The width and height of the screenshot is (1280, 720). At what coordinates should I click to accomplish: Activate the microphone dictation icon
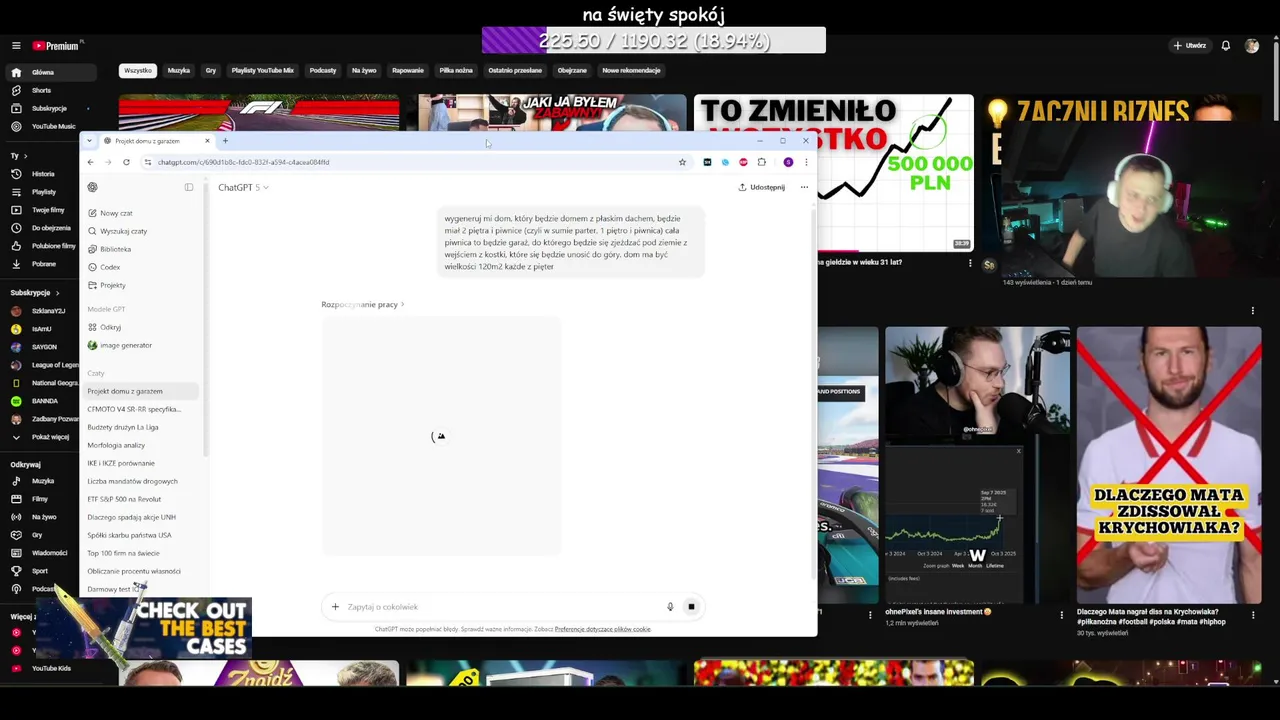[x=670, y=607]
